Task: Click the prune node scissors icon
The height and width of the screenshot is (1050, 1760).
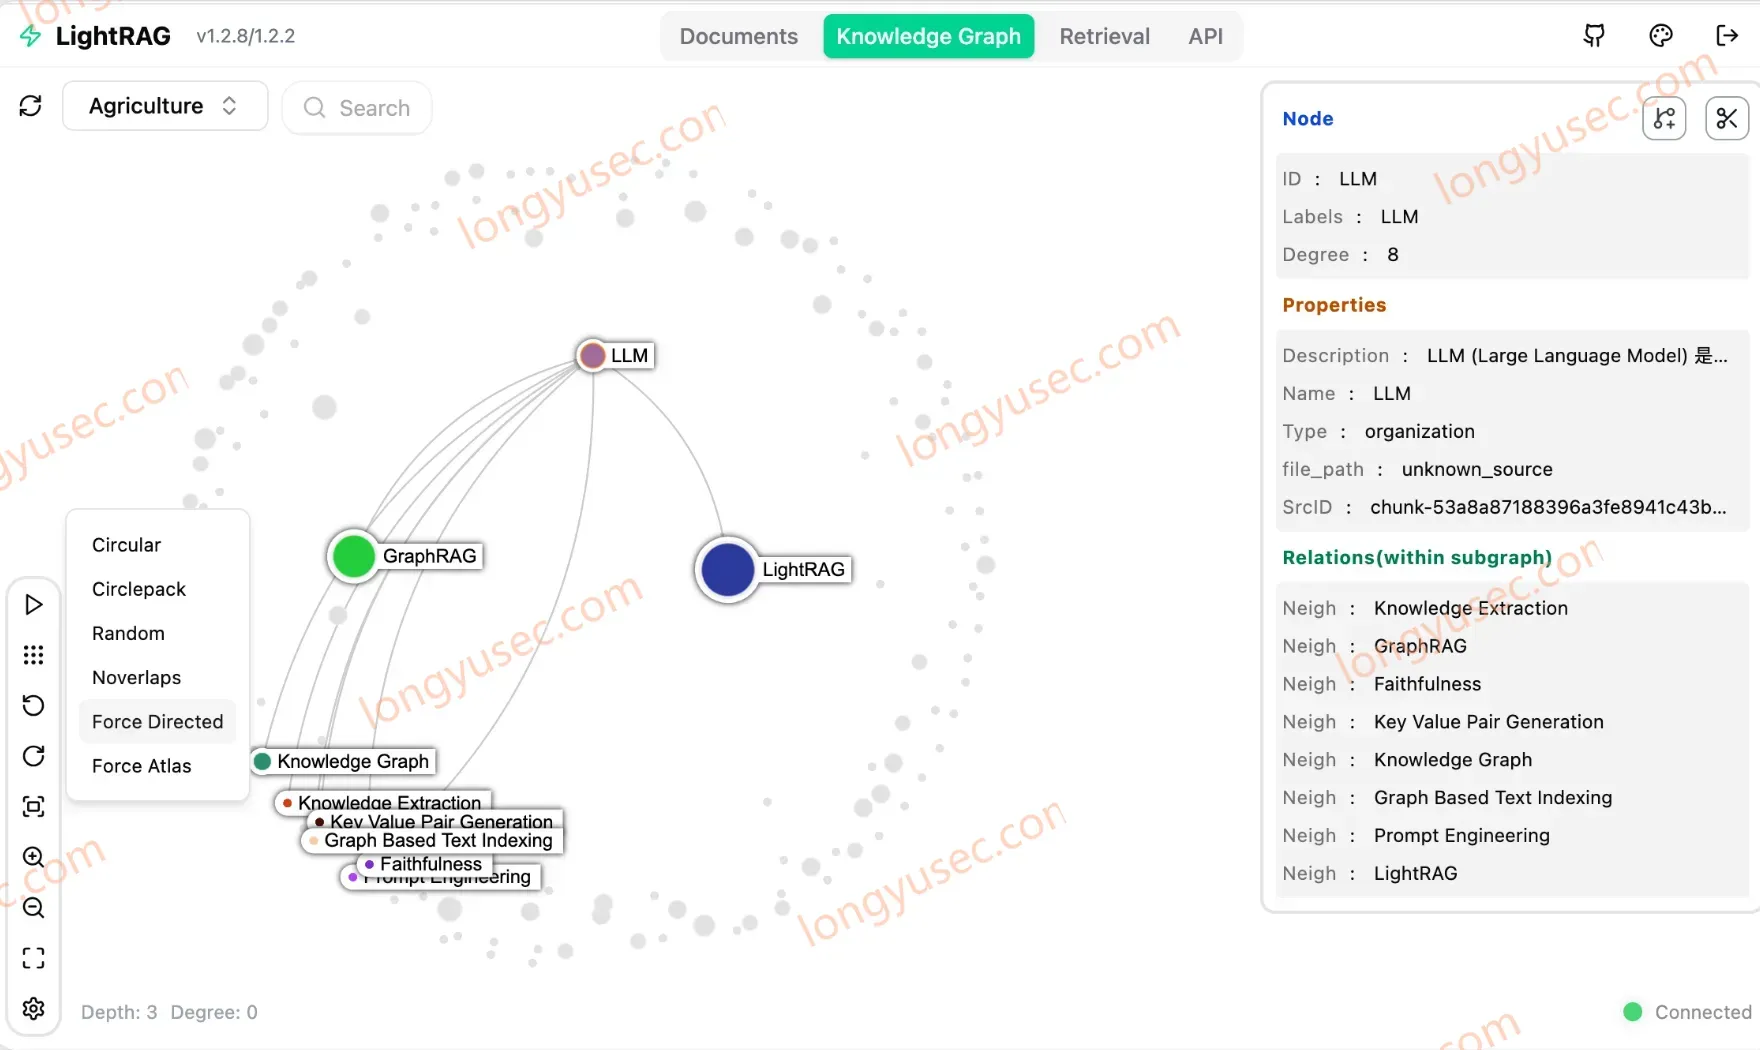Action: [x=1726, y=119]
